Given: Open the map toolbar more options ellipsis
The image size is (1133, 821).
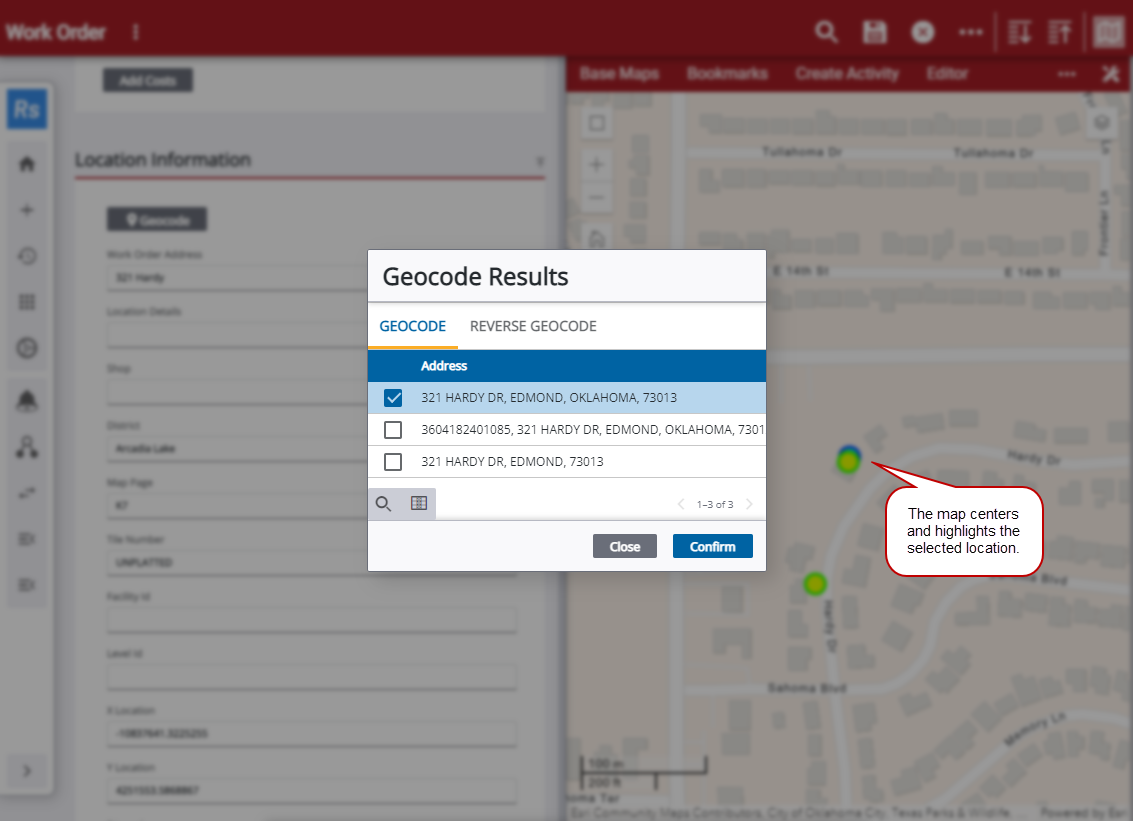Looking at the screenshot, I should 1067,74.
